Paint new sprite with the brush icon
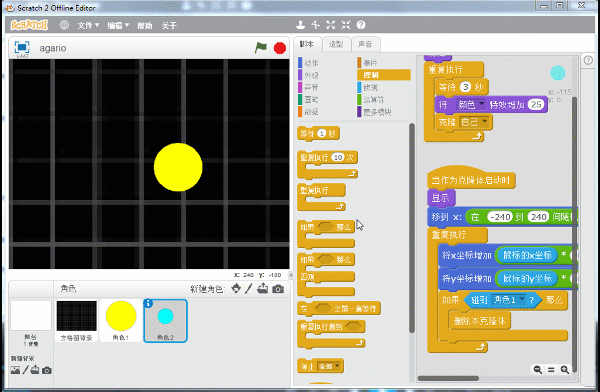This screenshot has width=600, height=392. tap(249, 289)
